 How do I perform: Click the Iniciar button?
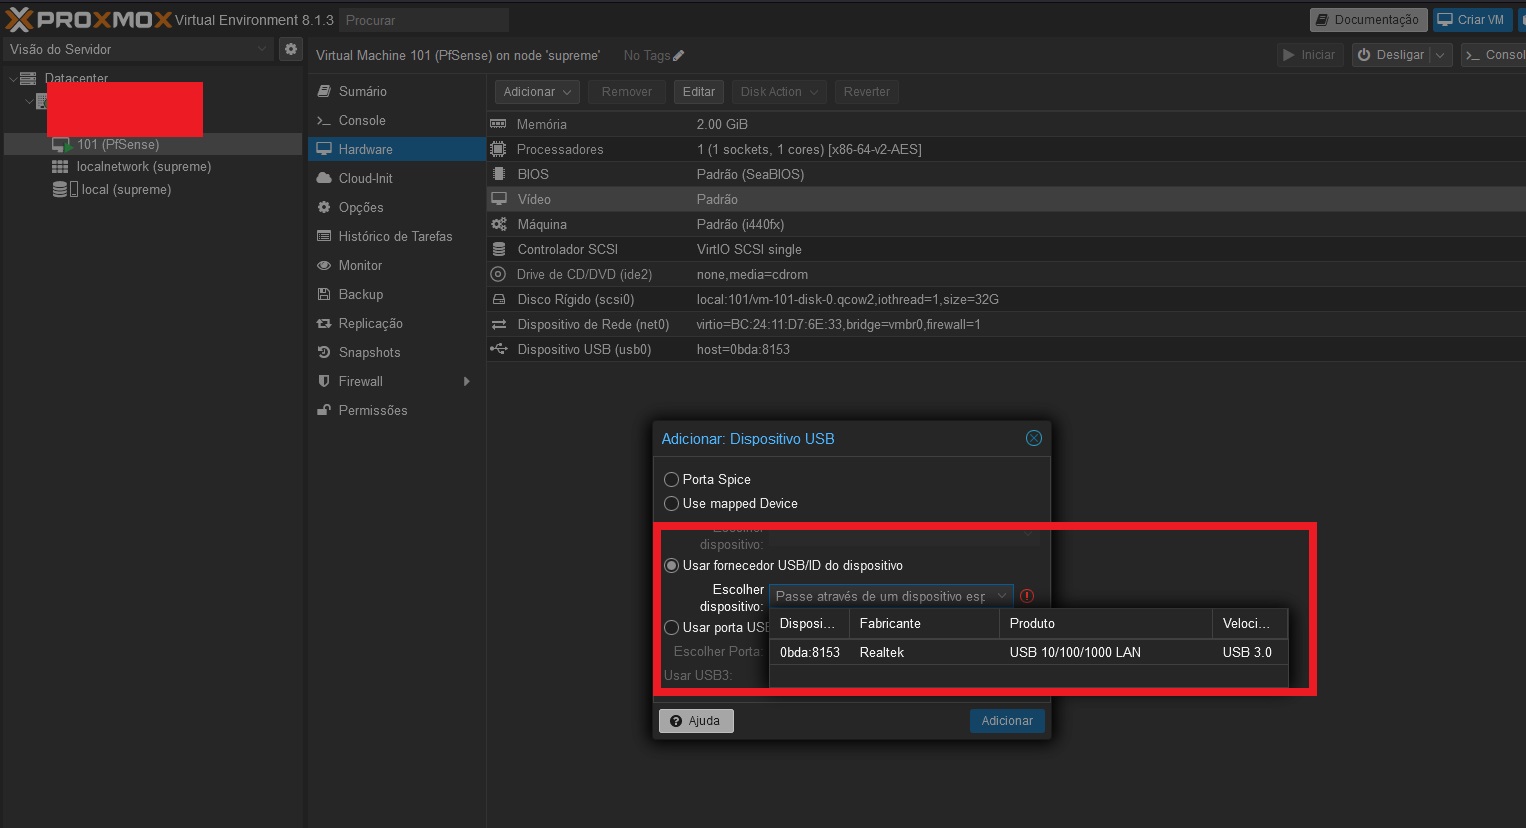(1310, 55)
